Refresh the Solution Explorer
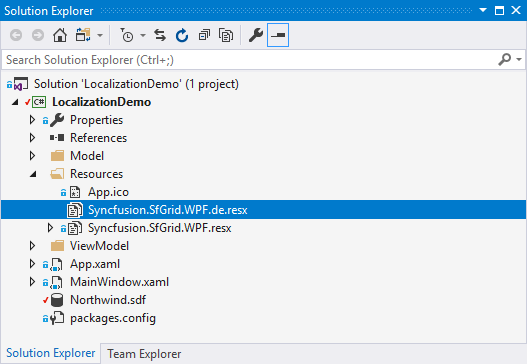The height and width of the screenshot is (364, 527). point(182,35)
